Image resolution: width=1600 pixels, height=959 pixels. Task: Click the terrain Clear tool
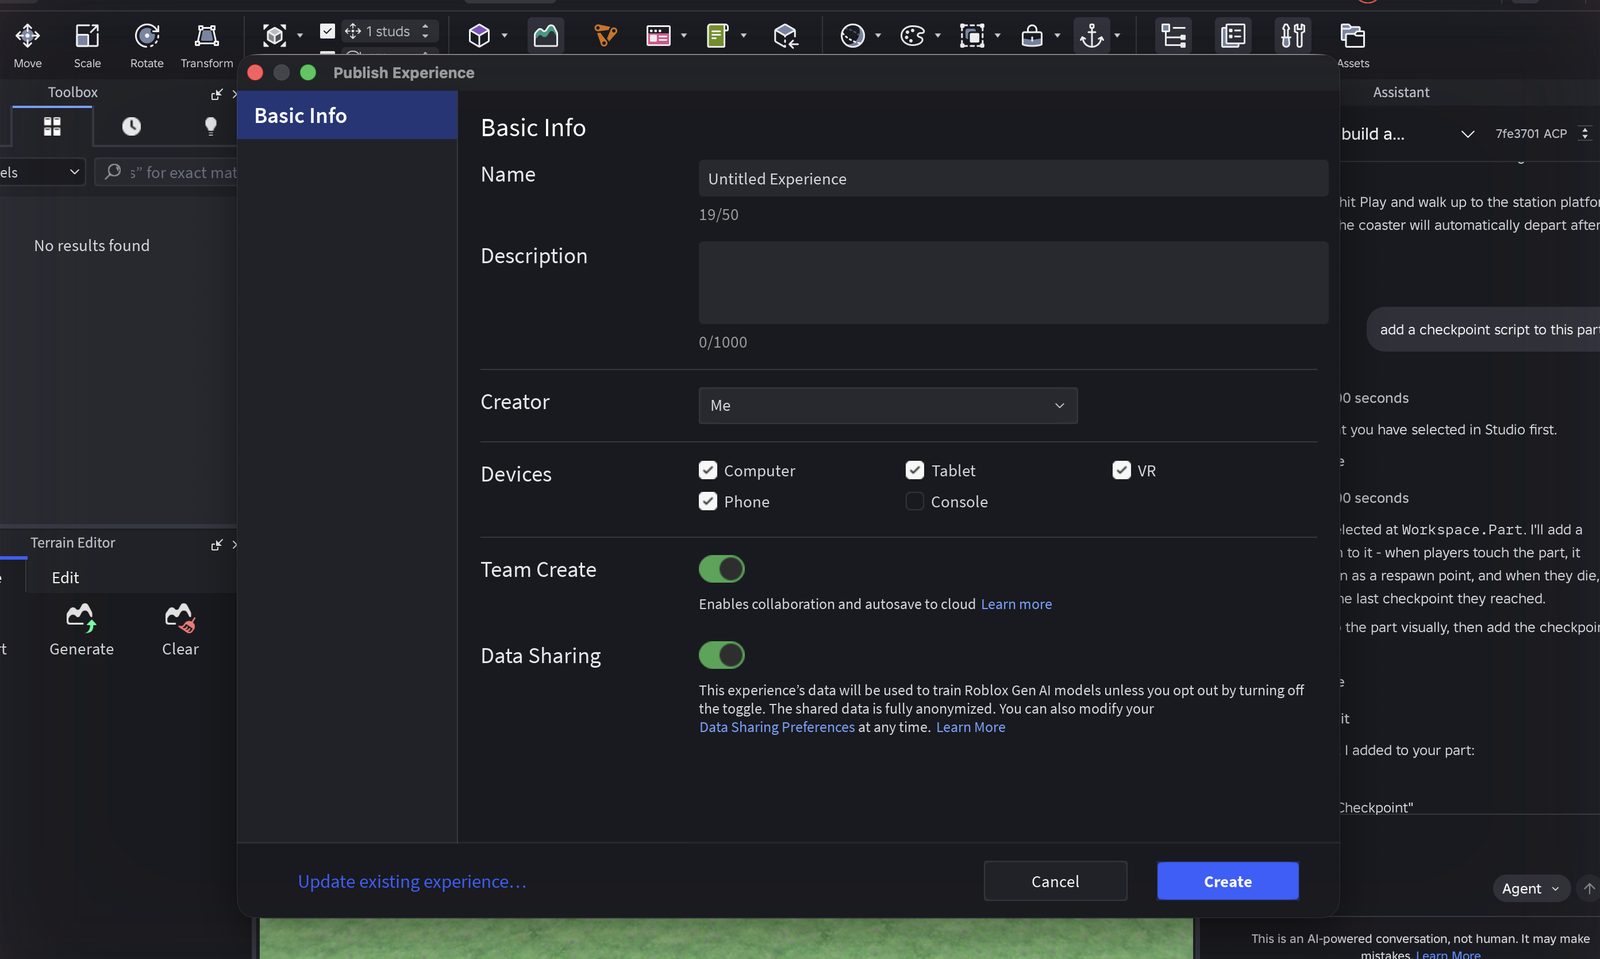180,630
